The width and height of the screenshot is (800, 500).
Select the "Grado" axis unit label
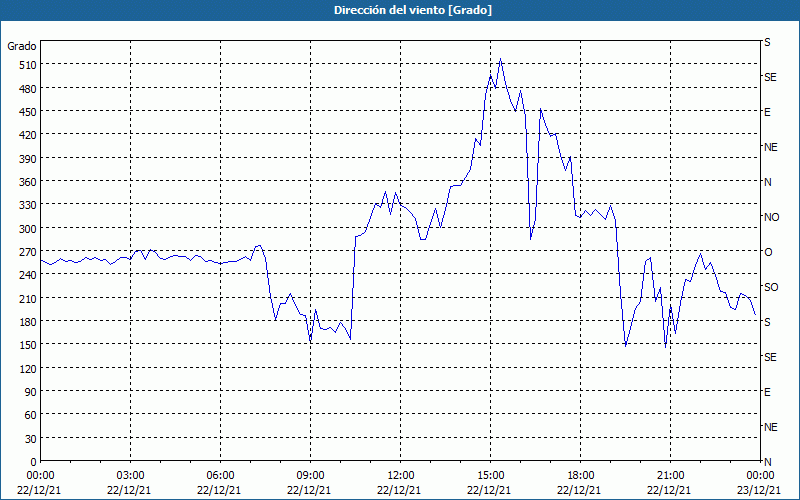pyautogui.click(x=22, y=46)
